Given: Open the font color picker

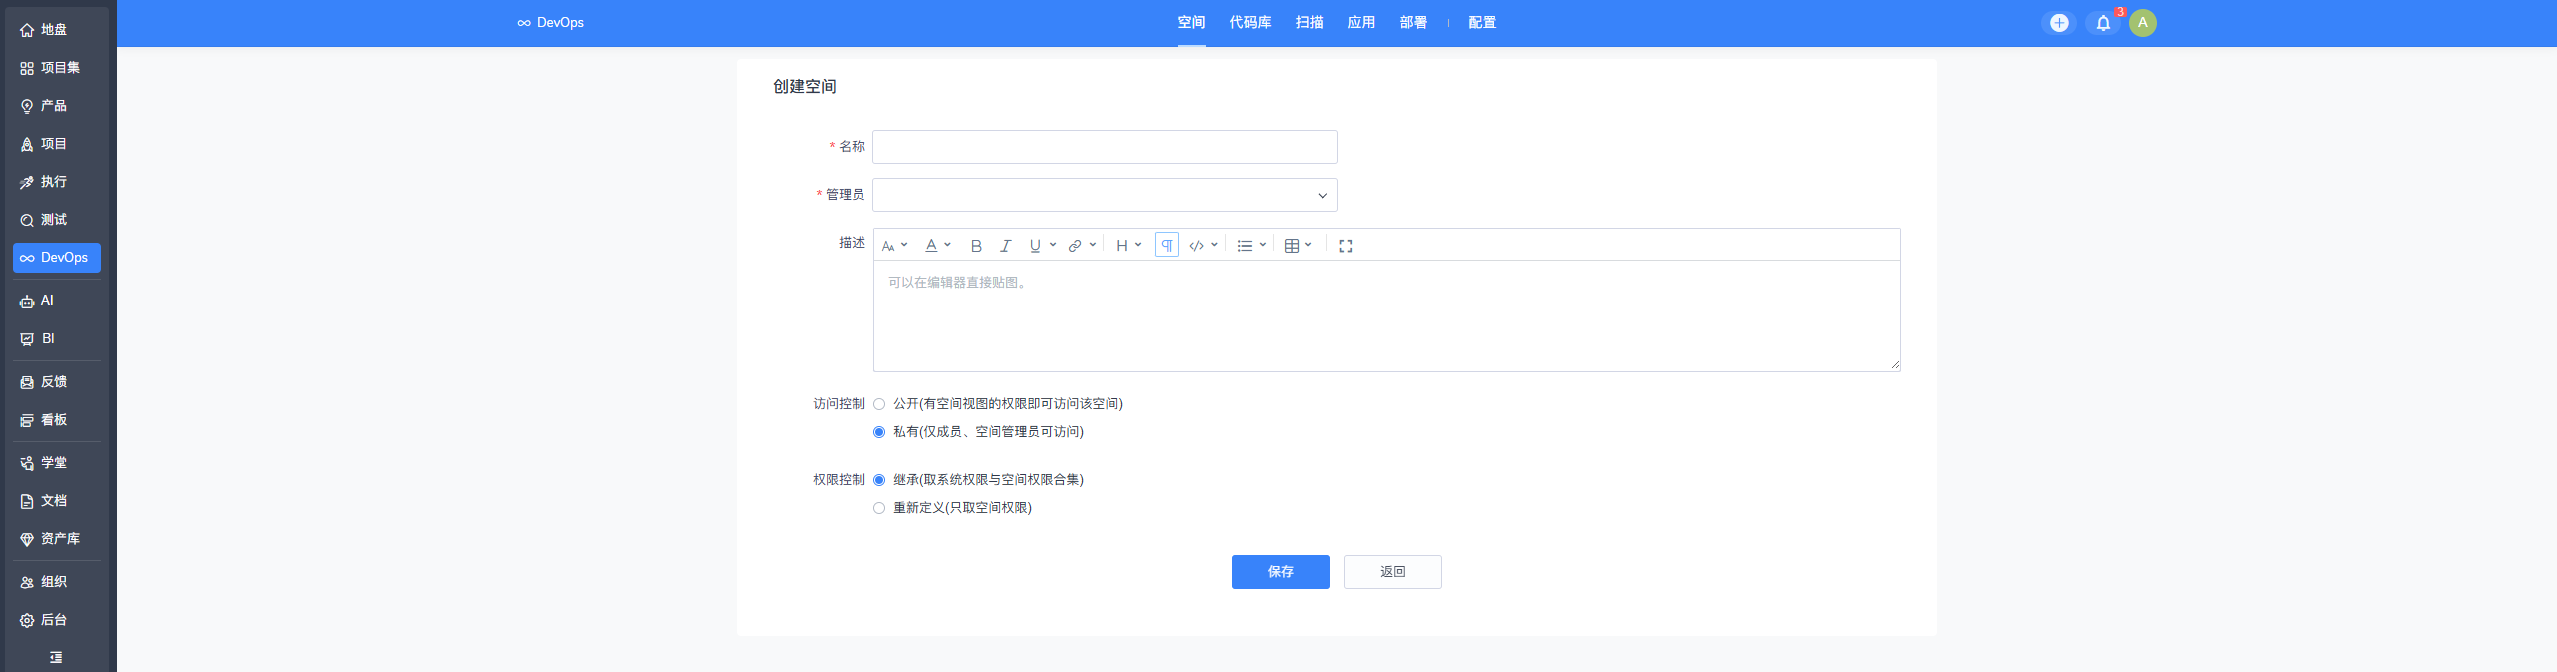Looking at the screenshot, I should point(937,246).
